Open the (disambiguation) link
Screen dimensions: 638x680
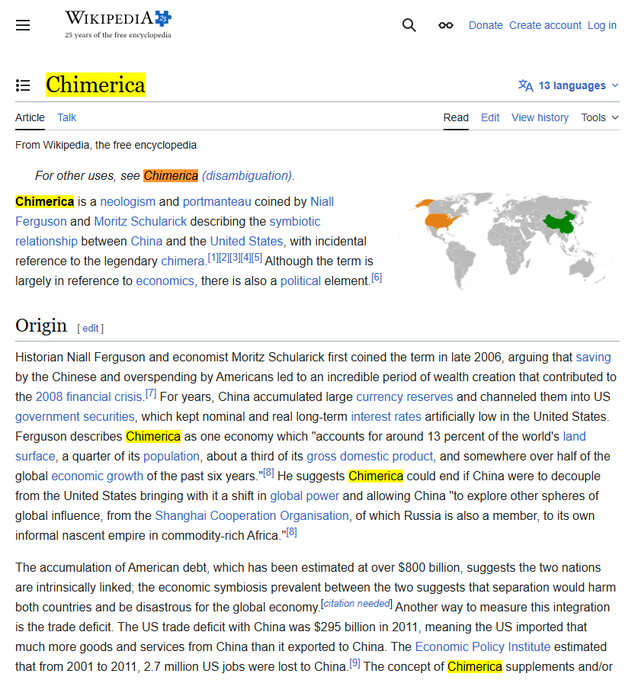click(247, 176)
